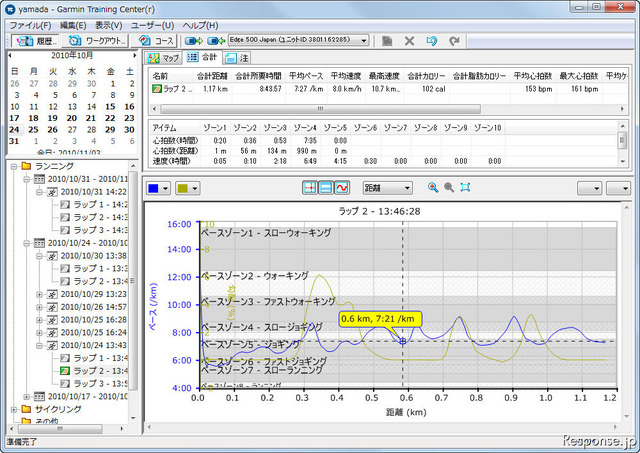Screen dimensions: 640x453
Task: Open the olive graph color dropdown
Action: tap(187, 188)
